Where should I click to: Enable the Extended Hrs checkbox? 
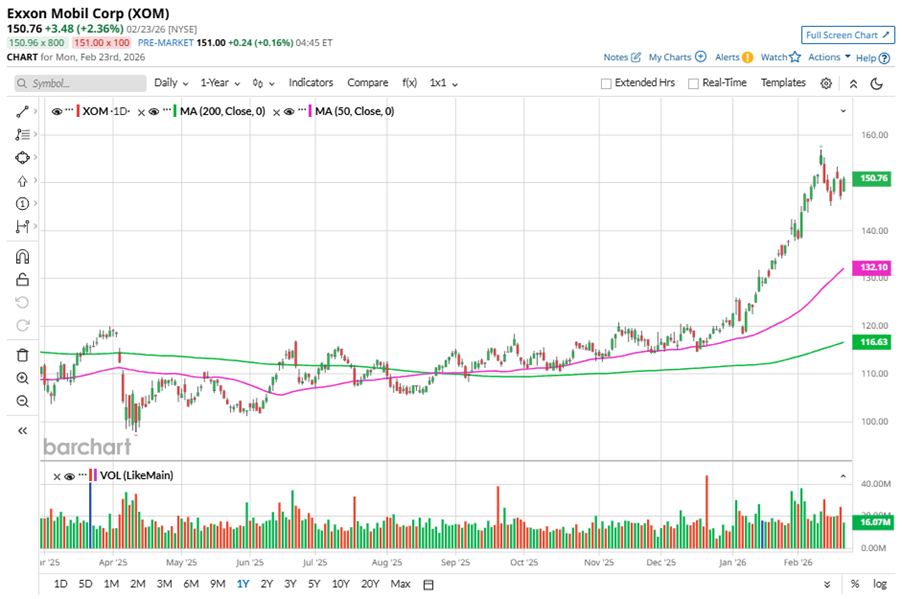[x=606, y=84]
